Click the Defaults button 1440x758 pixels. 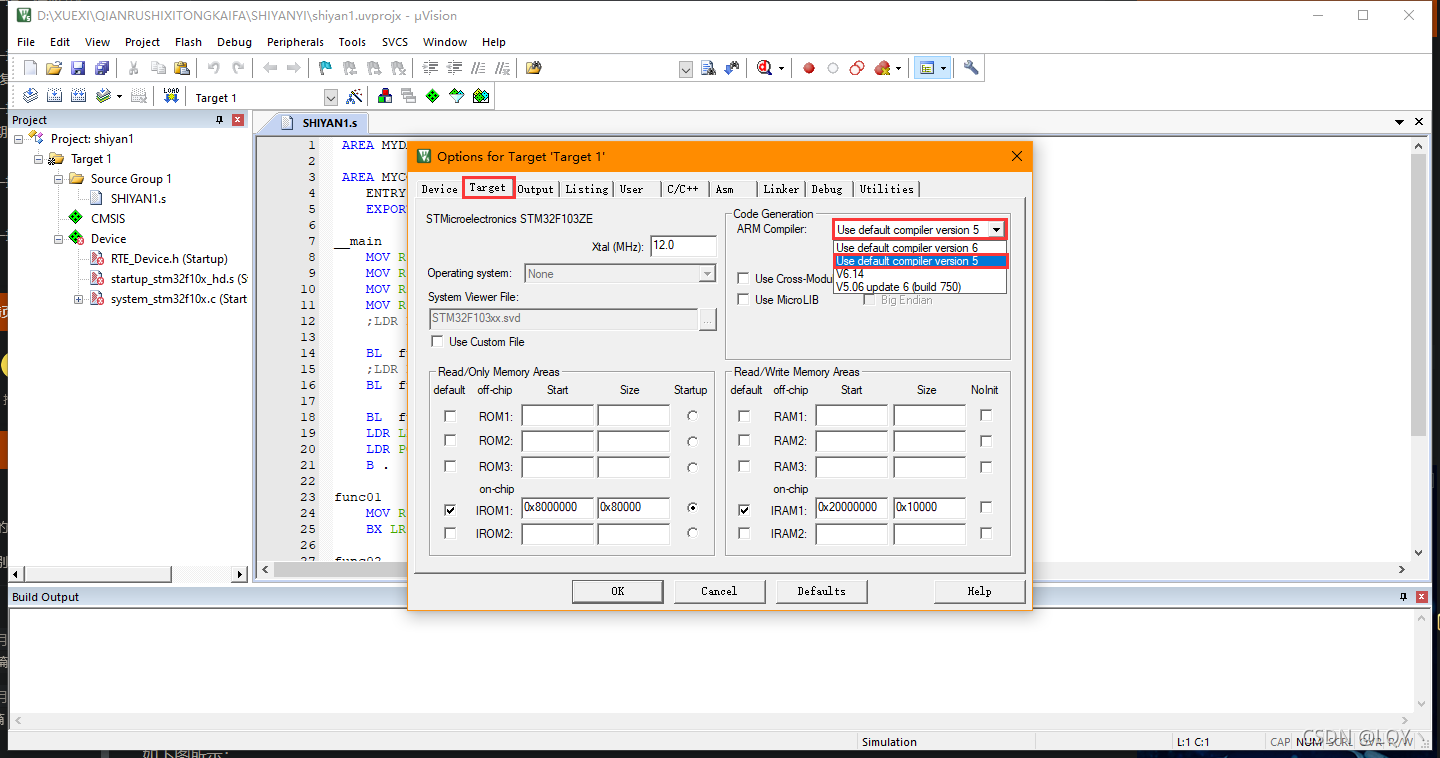[821, 591]
